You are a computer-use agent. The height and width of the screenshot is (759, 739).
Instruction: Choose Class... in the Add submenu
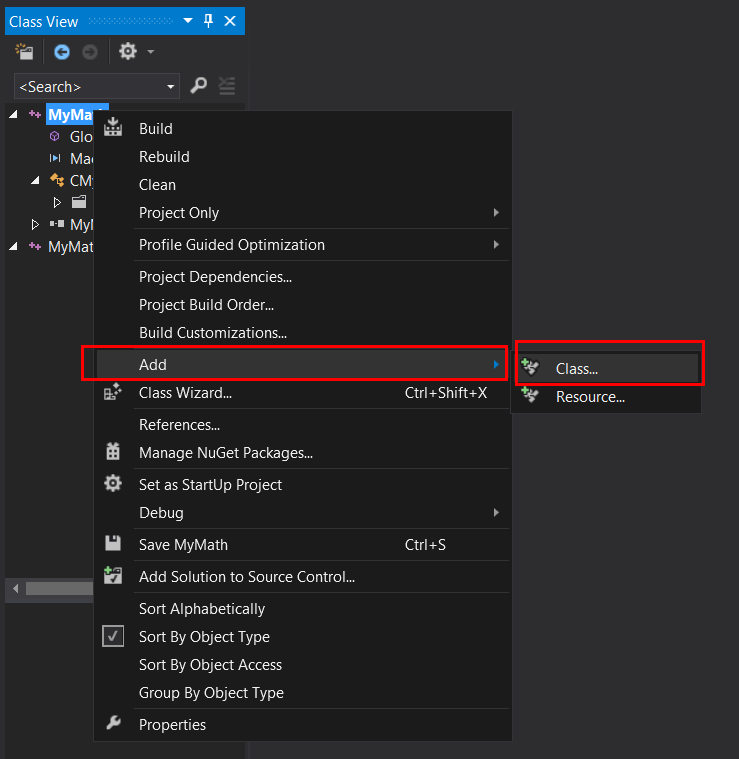click(607, 369)
